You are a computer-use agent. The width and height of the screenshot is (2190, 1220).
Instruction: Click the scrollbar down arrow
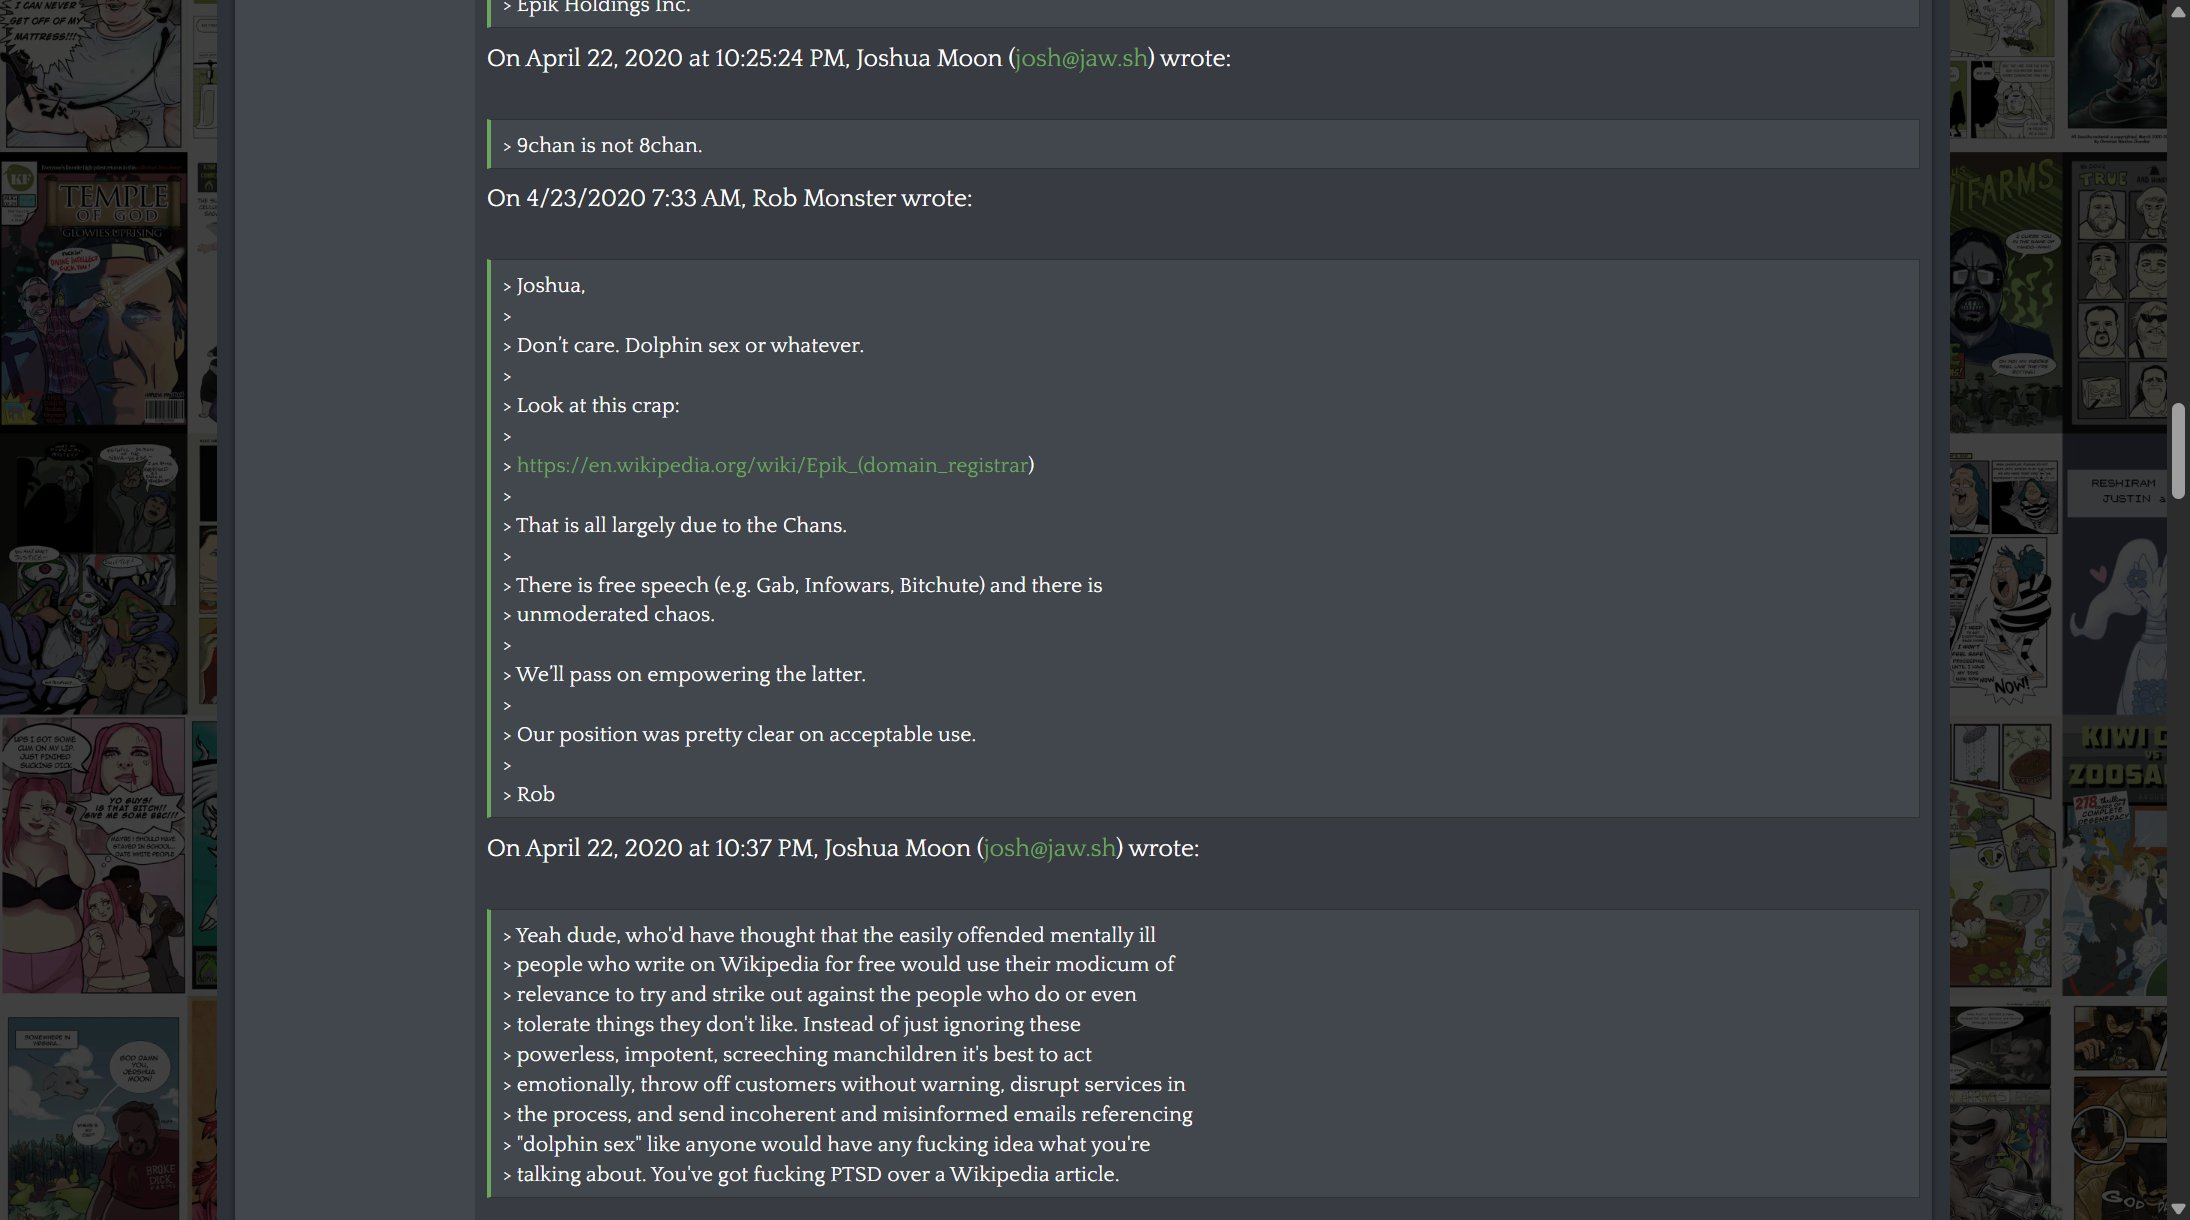coord(2177,1209)
